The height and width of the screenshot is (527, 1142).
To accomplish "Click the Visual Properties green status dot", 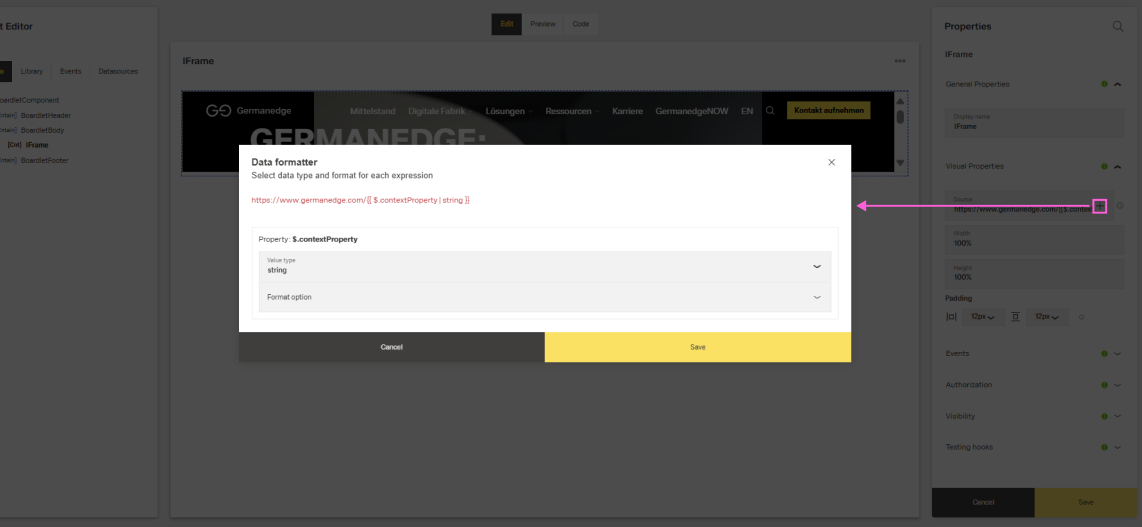I will click(x=1104, y=167).
